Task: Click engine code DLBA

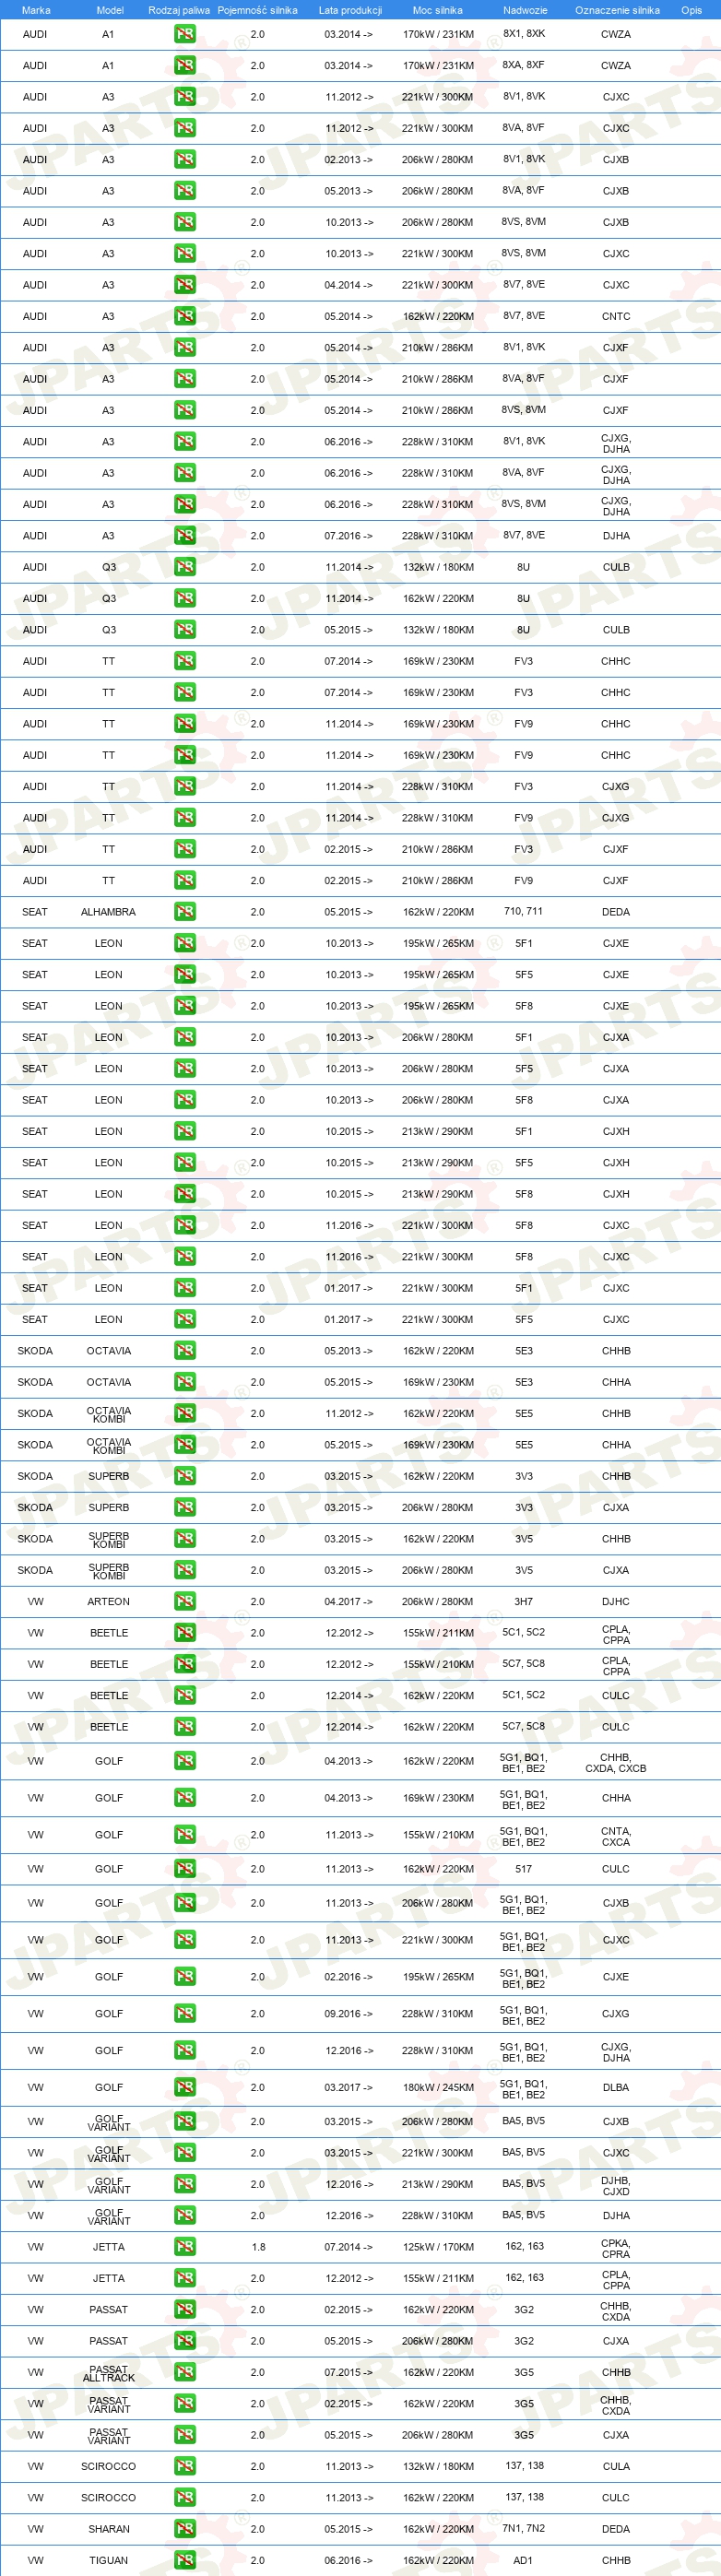Action: pyautogui.click(x=616, y=2087)
